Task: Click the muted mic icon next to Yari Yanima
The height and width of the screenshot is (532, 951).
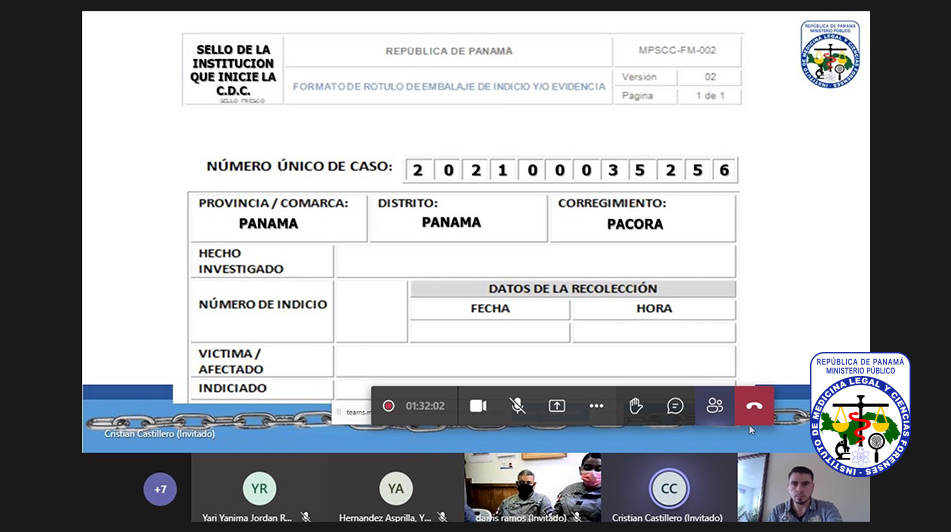Action: click(306, 517)
